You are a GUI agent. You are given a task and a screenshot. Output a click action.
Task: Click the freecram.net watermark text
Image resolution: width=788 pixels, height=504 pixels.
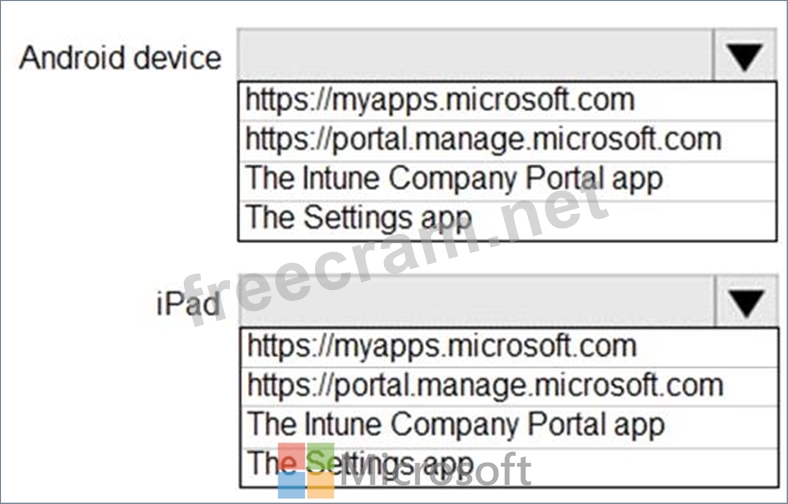[396, 248]
